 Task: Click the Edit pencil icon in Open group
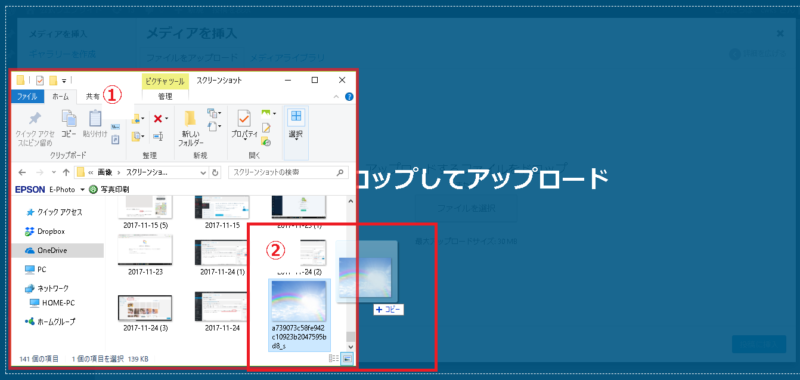[x=266, y=128]
